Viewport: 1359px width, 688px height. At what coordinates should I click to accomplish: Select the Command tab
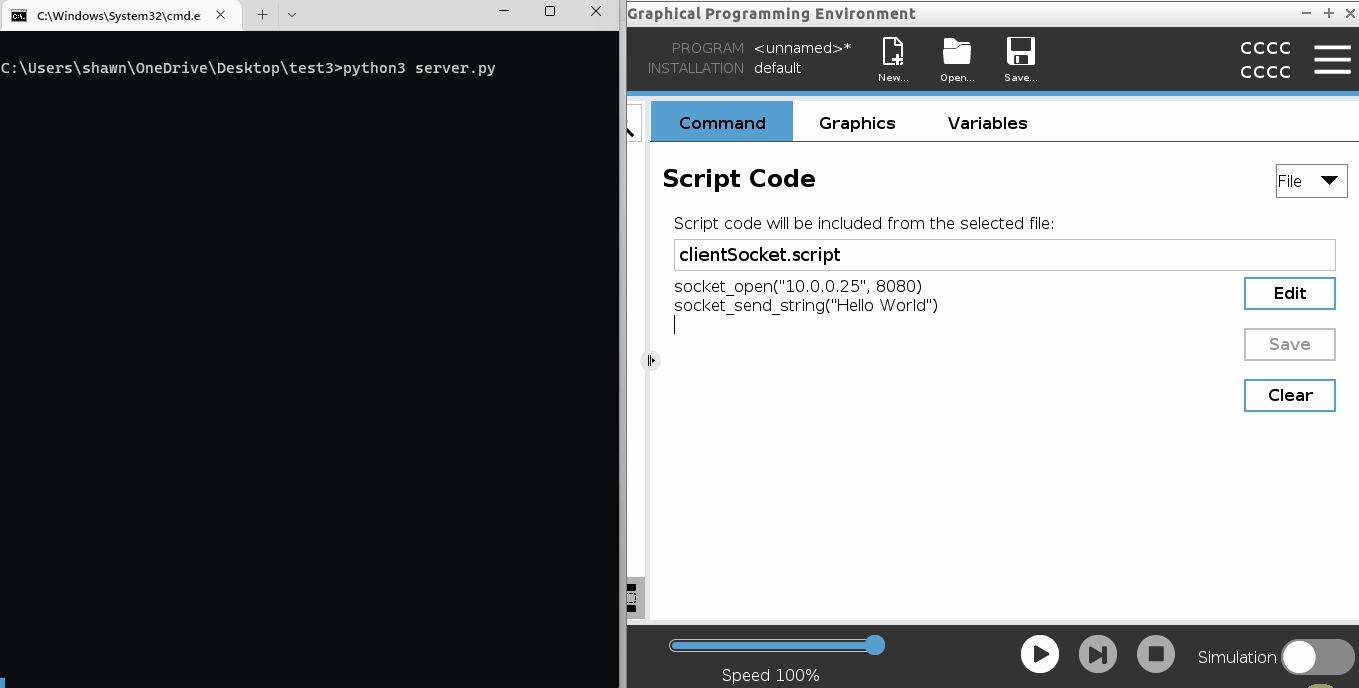tap(720, 123)
